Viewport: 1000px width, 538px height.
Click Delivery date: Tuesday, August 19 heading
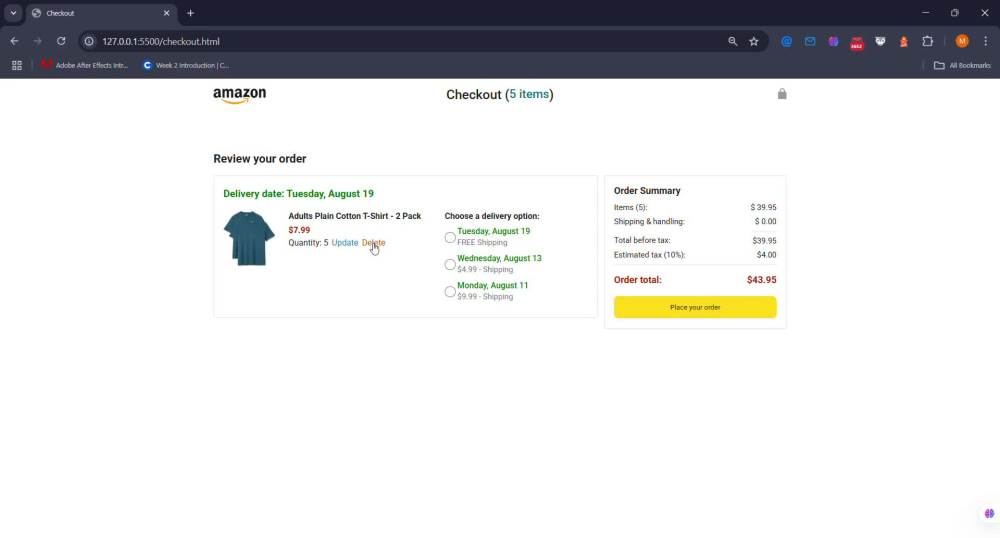[298, 194]
